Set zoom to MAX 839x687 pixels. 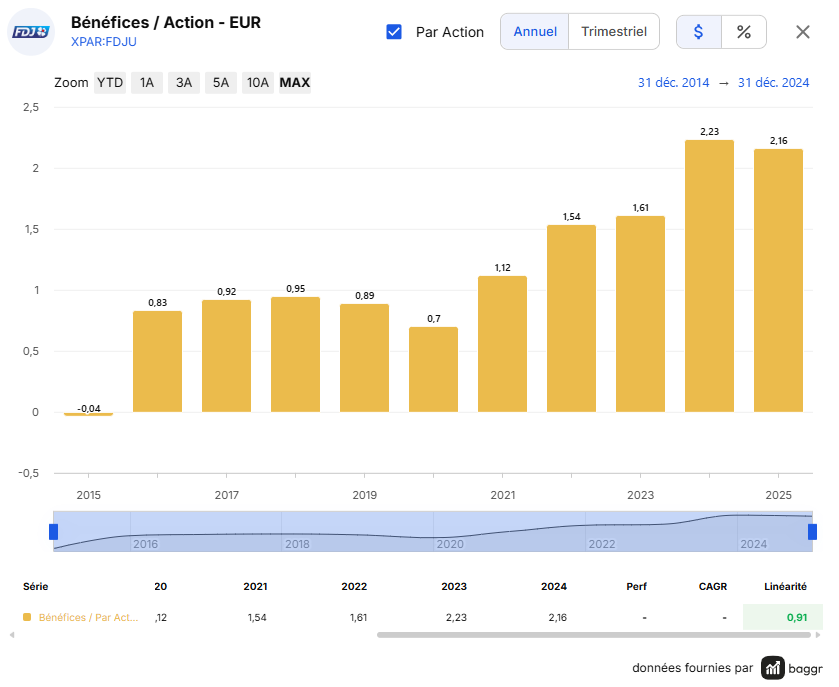[295, 83]
